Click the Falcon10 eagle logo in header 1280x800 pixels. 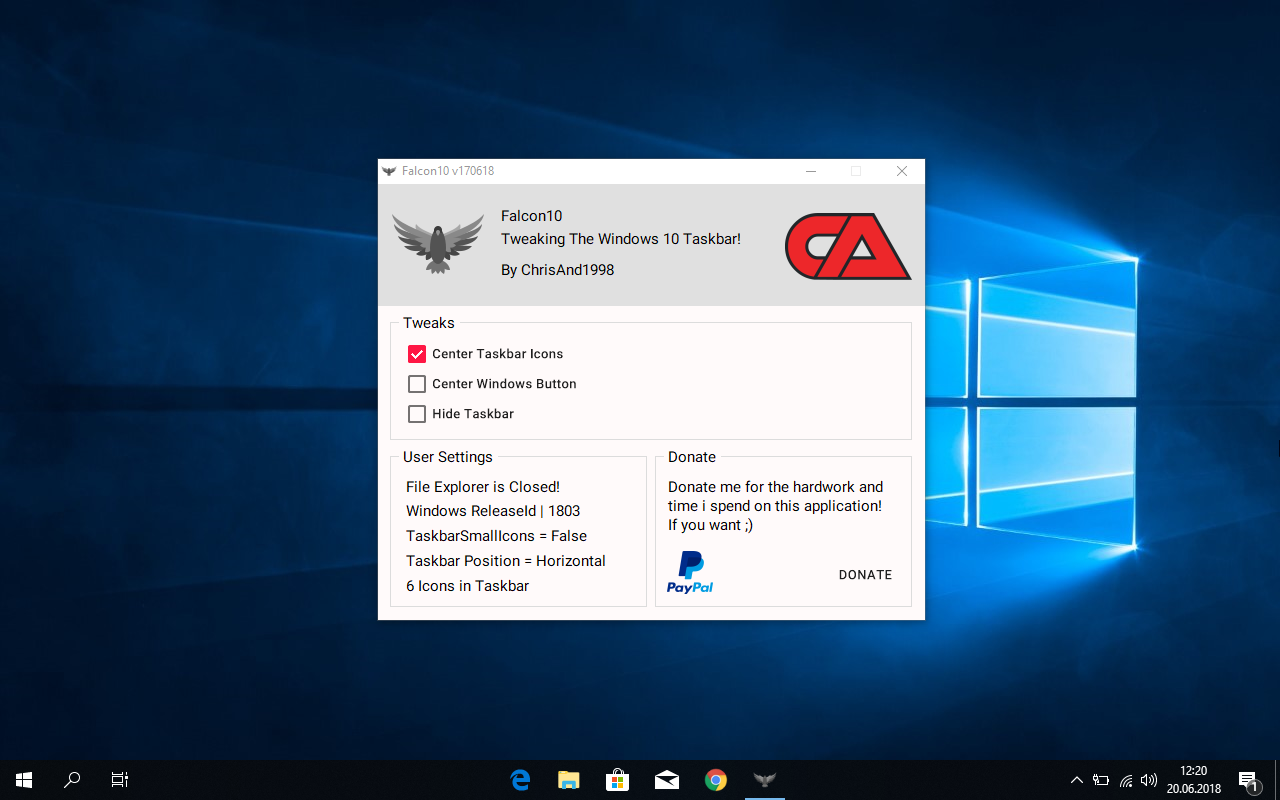[438, 243]
